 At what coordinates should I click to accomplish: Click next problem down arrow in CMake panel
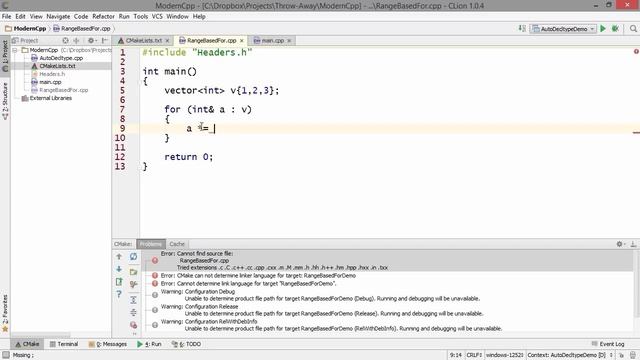click(x=119, y=269)
